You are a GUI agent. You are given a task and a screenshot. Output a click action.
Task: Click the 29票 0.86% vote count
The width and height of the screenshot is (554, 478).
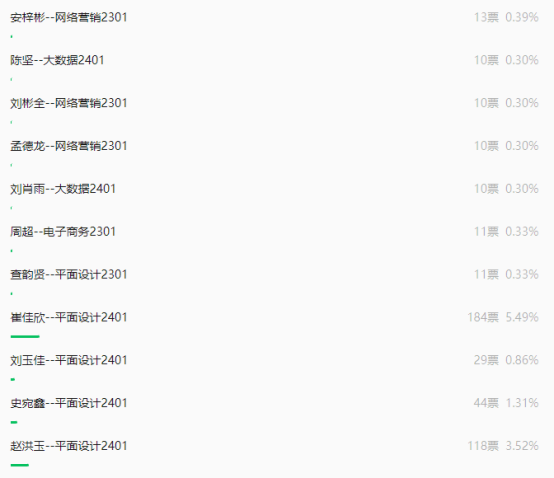(506, 360)
